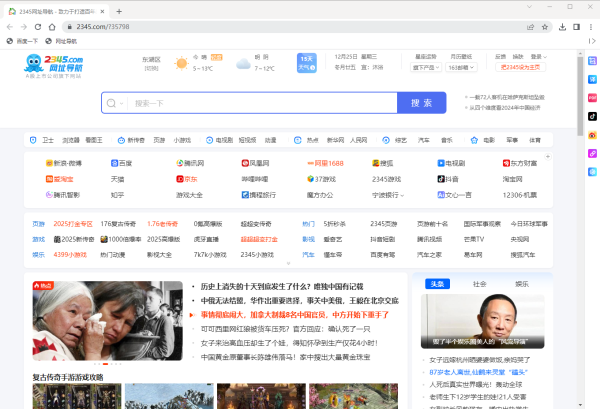
Task: Open the share page icon in address bar
Action: click(530, 27)
